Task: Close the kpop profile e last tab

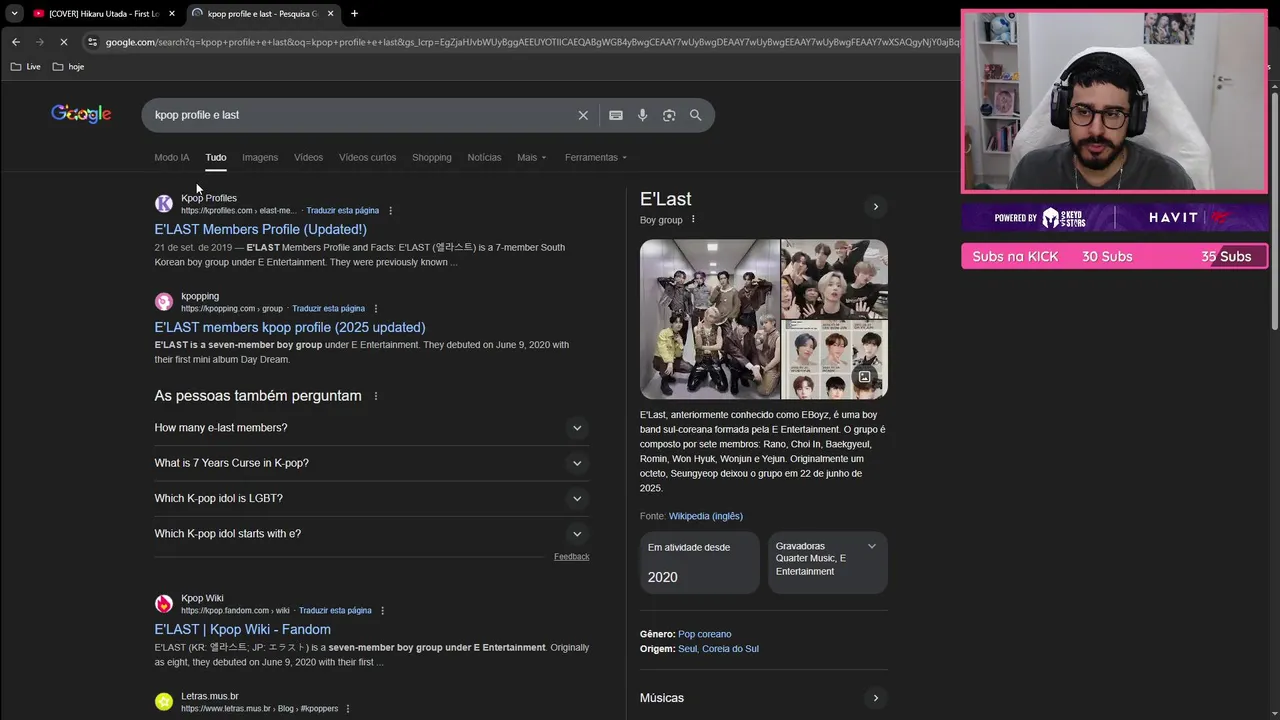Action: point(330,14)
